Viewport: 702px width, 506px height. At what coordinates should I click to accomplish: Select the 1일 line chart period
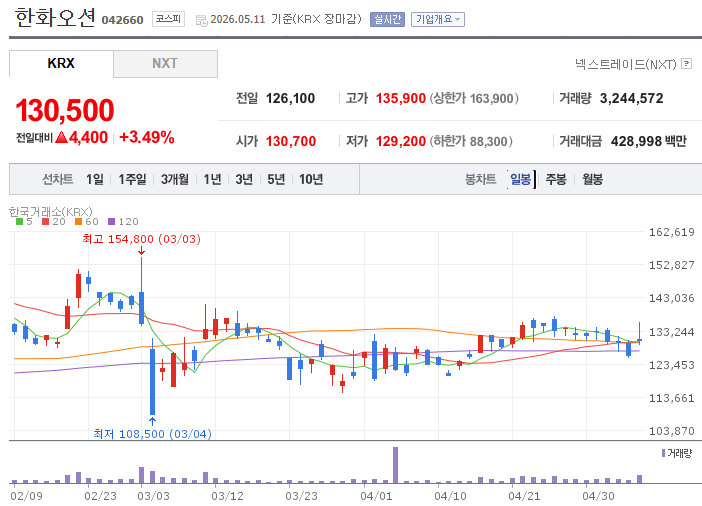click(94, 179)
